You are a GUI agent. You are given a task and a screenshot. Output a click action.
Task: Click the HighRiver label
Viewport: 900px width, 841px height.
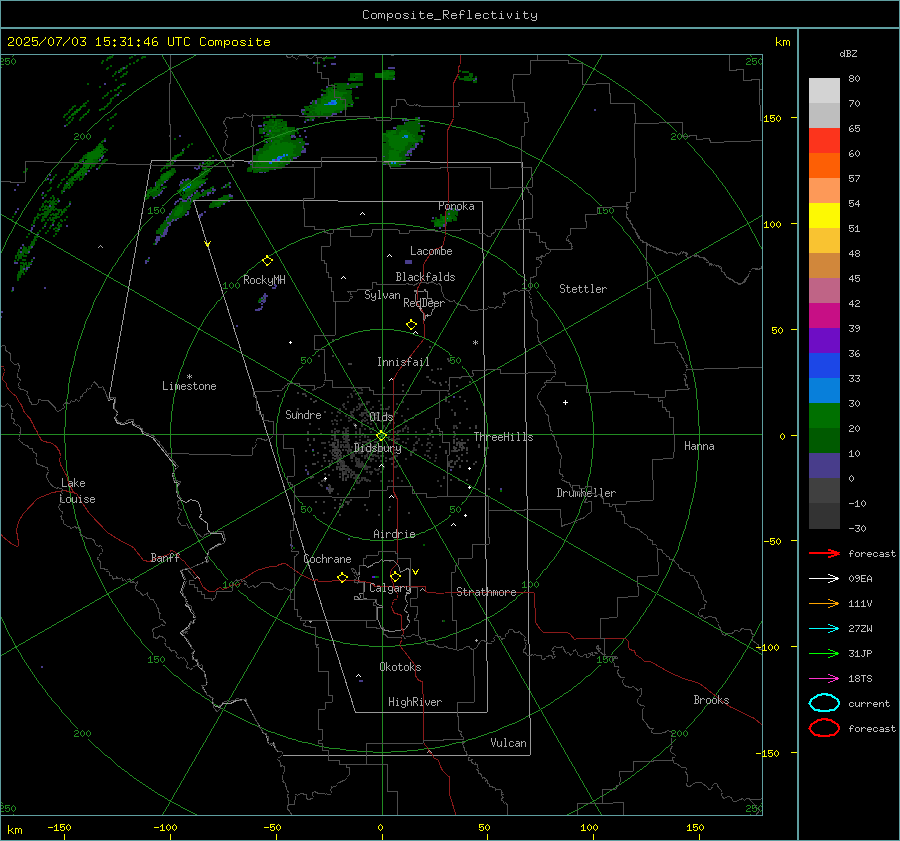click(x=415, y=702)
